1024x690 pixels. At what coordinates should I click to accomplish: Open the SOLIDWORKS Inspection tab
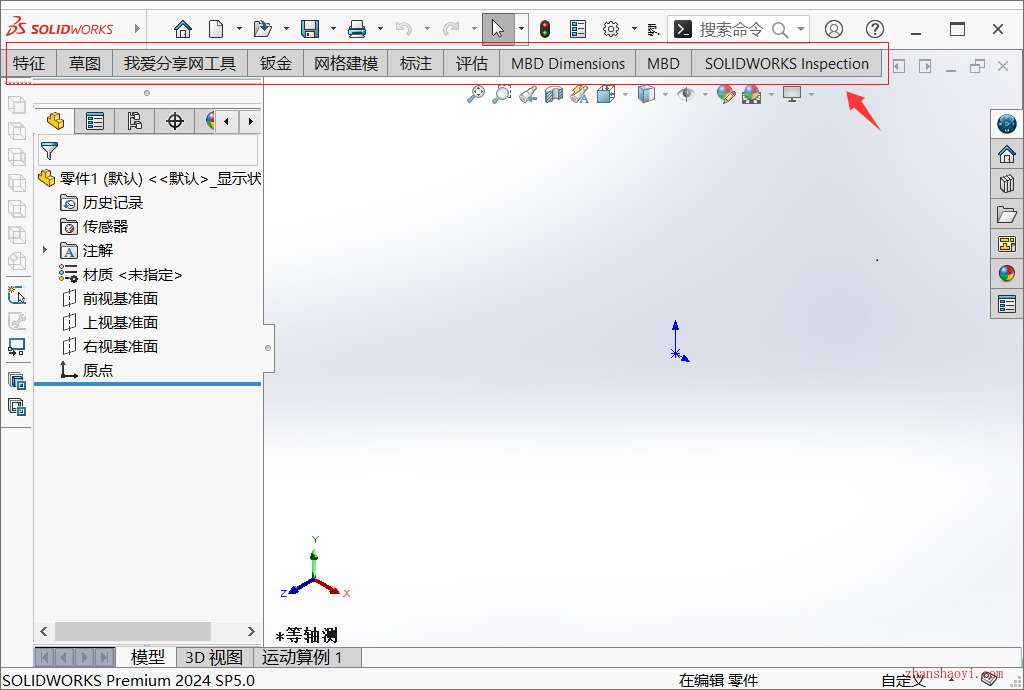coord(787,64)
